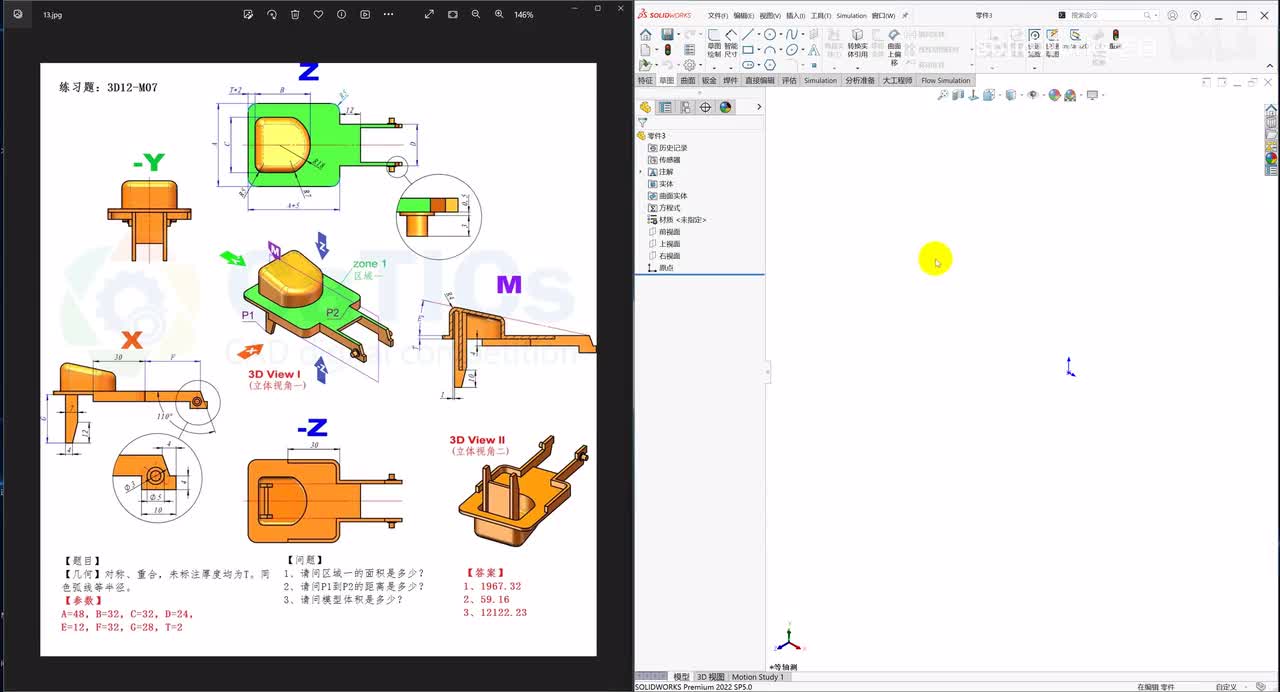Screen dimensions: 1280x692
Task: Open the 视图 (View) menu
Action: [x=769, y=16]
